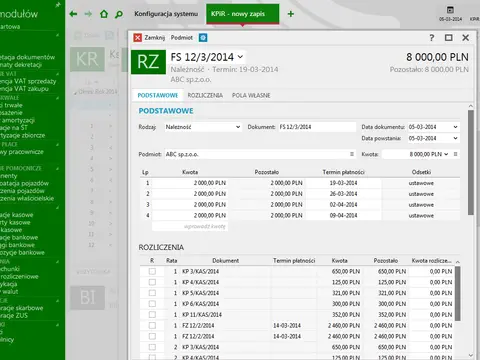The image size is (480, 360).
Task: Open bankowe entry below kasowe in sidebar
Action: [19, 238]
